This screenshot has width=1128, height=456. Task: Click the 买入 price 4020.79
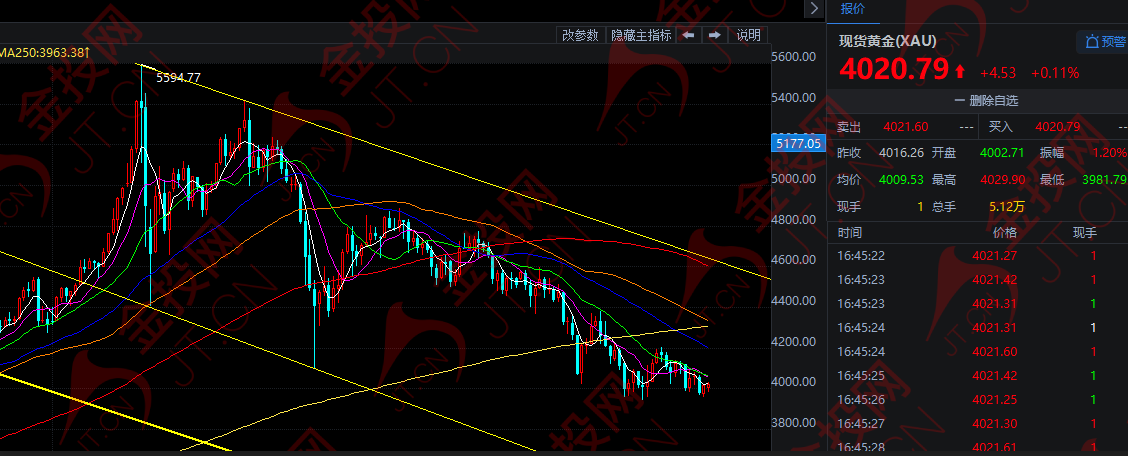[1058, 127]
